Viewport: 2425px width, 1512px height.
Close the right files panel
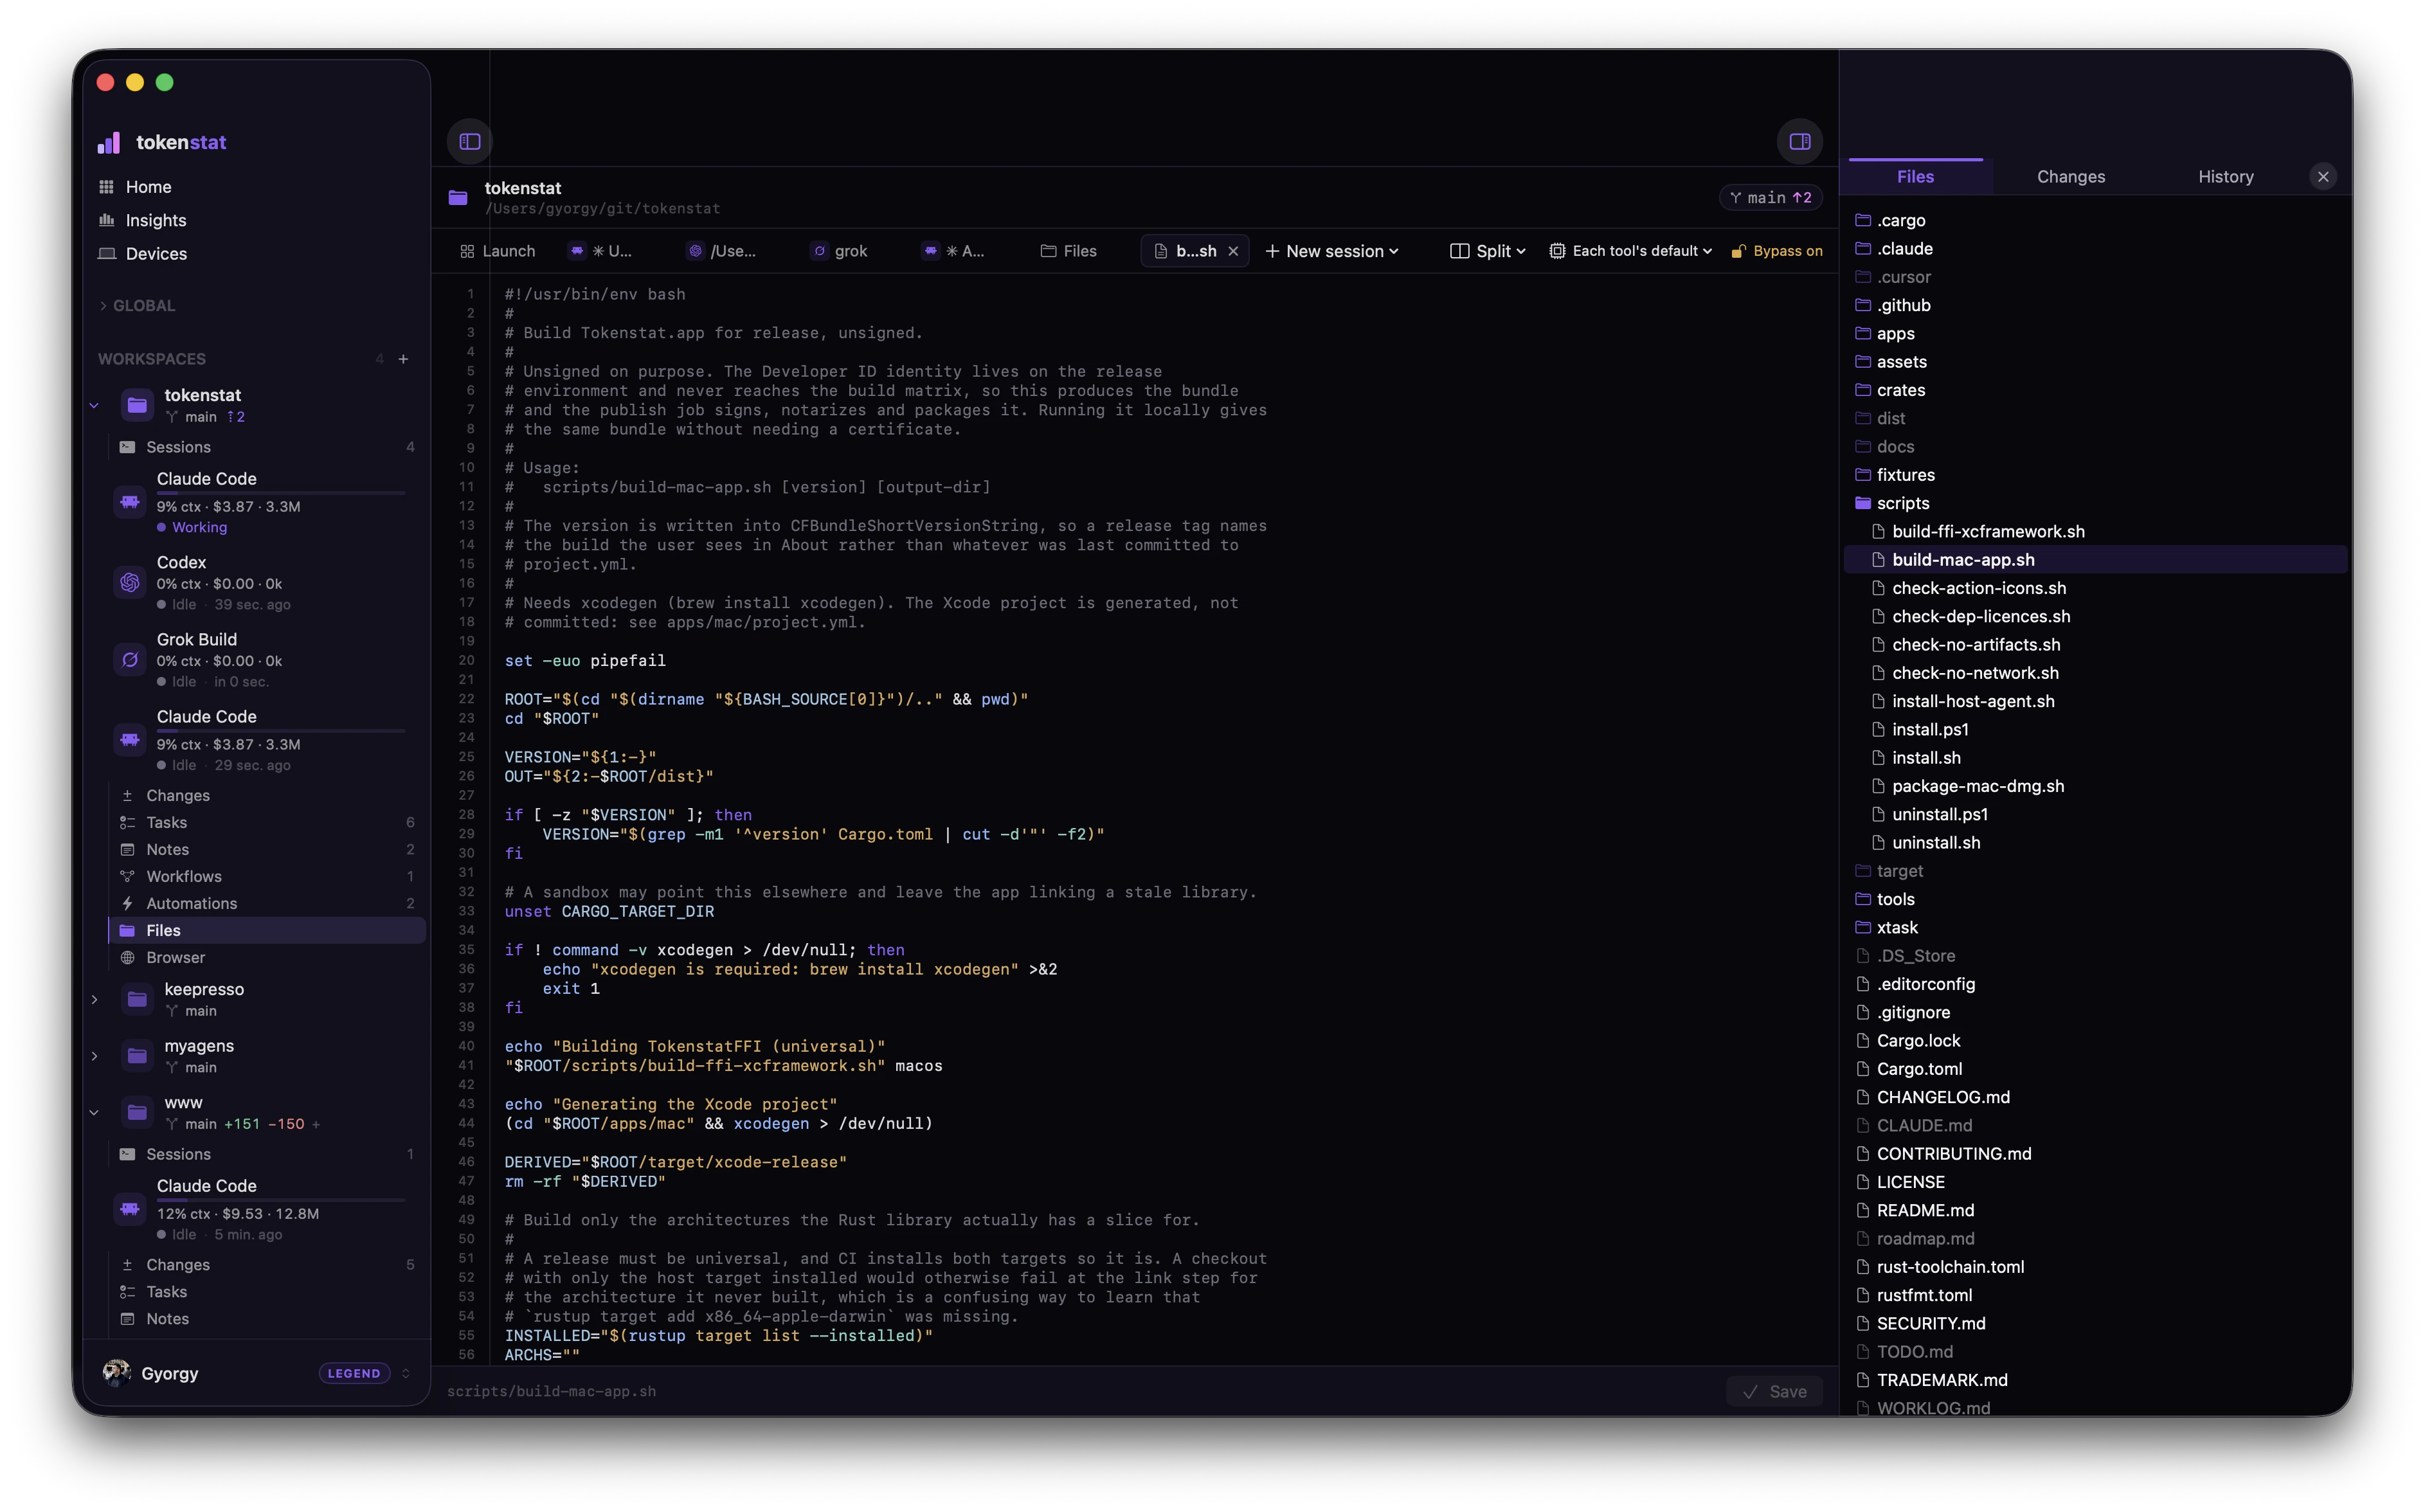point(2322,177)
